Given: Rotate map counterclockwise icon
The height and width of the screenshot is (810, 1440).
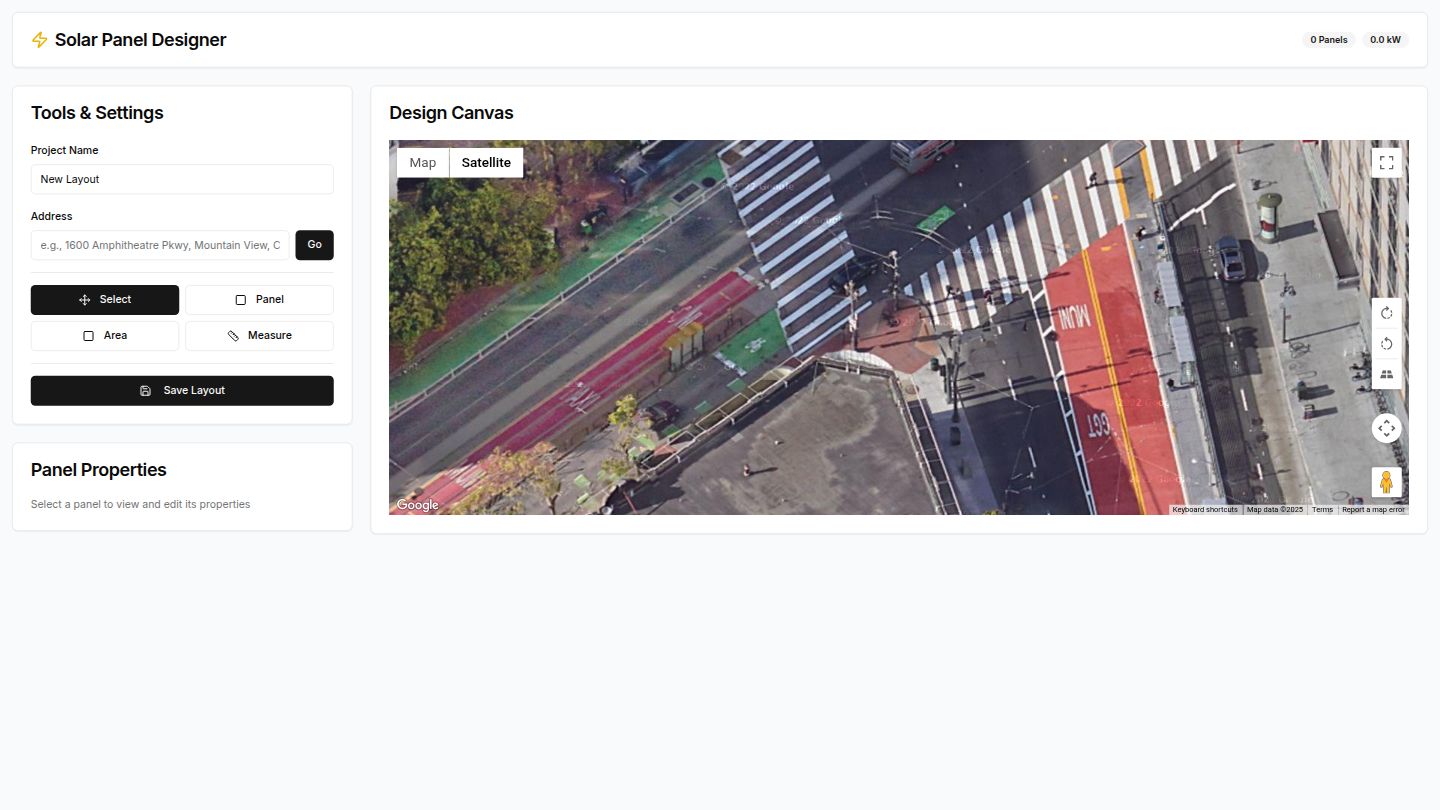Looking at the screenshot, I should (1386, 344).
